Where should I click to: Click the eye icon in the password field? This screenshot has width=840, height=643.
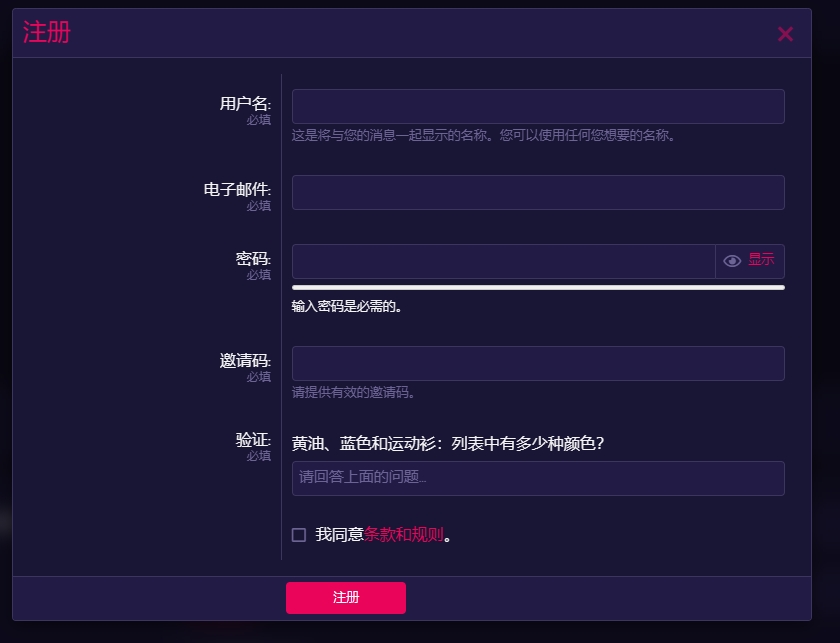coord(732,261)
